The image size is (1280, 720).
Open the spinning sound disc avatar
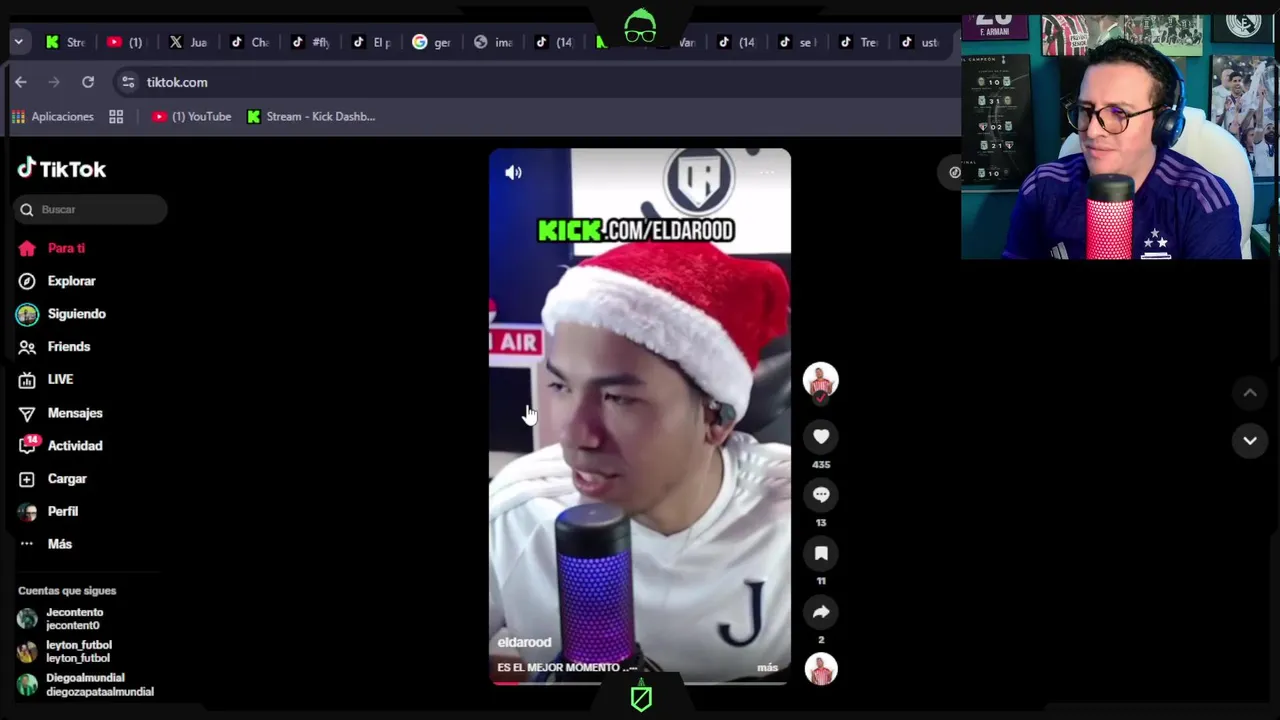tap(821, 669)
